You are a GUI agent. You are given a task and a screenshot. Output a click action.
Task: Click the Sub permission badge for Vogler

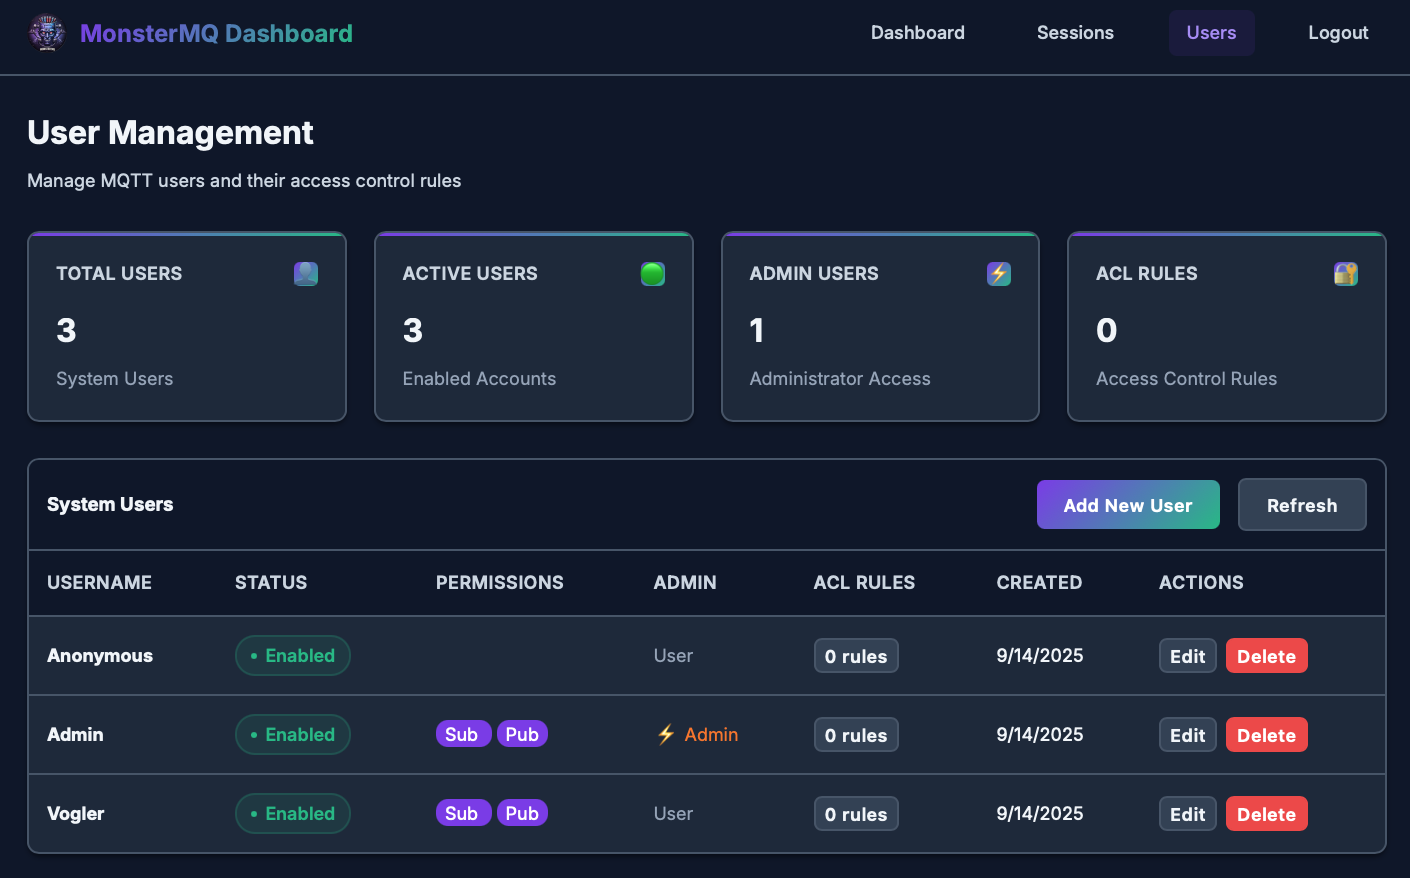(463, 813)
